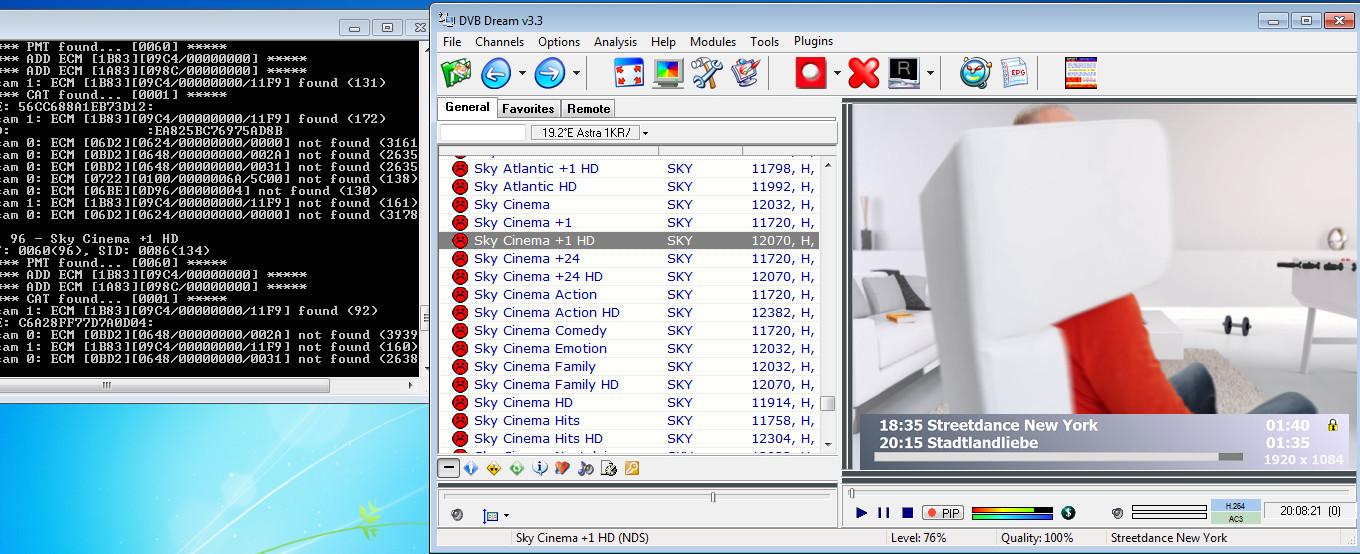Click the blue info filter icon

pyautogui.click(x=540, y=467)
